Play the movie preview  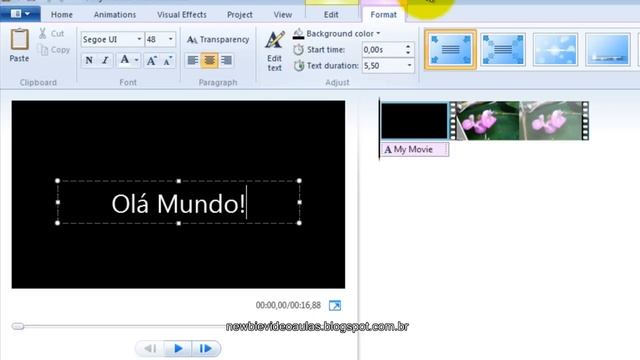tap(178, 349)
